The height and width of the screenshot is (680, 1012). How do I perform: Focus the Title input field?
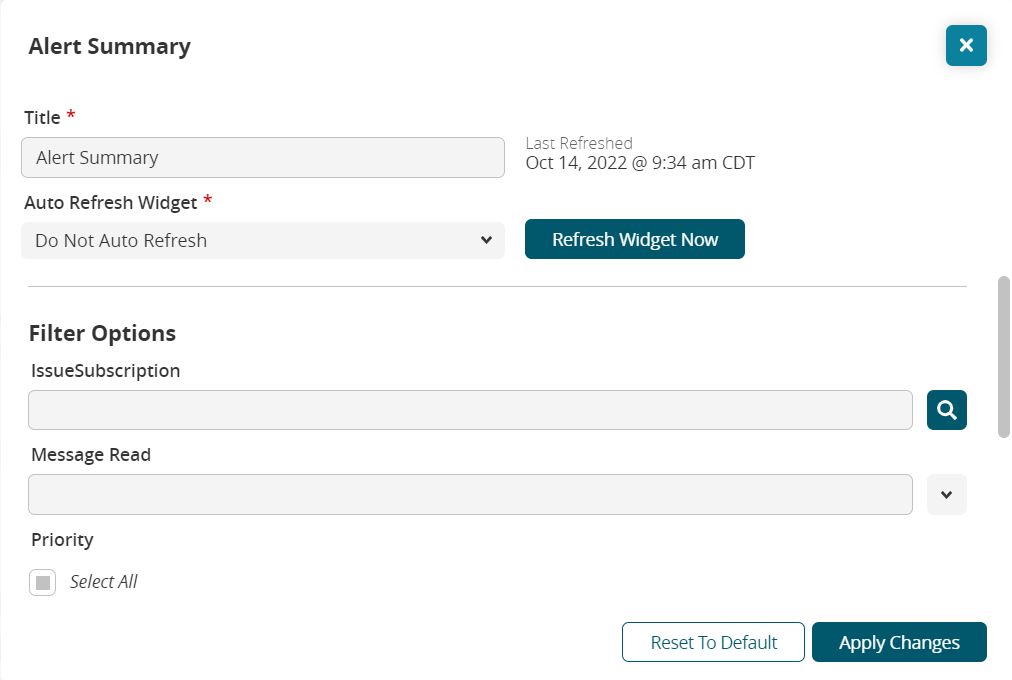262,158
